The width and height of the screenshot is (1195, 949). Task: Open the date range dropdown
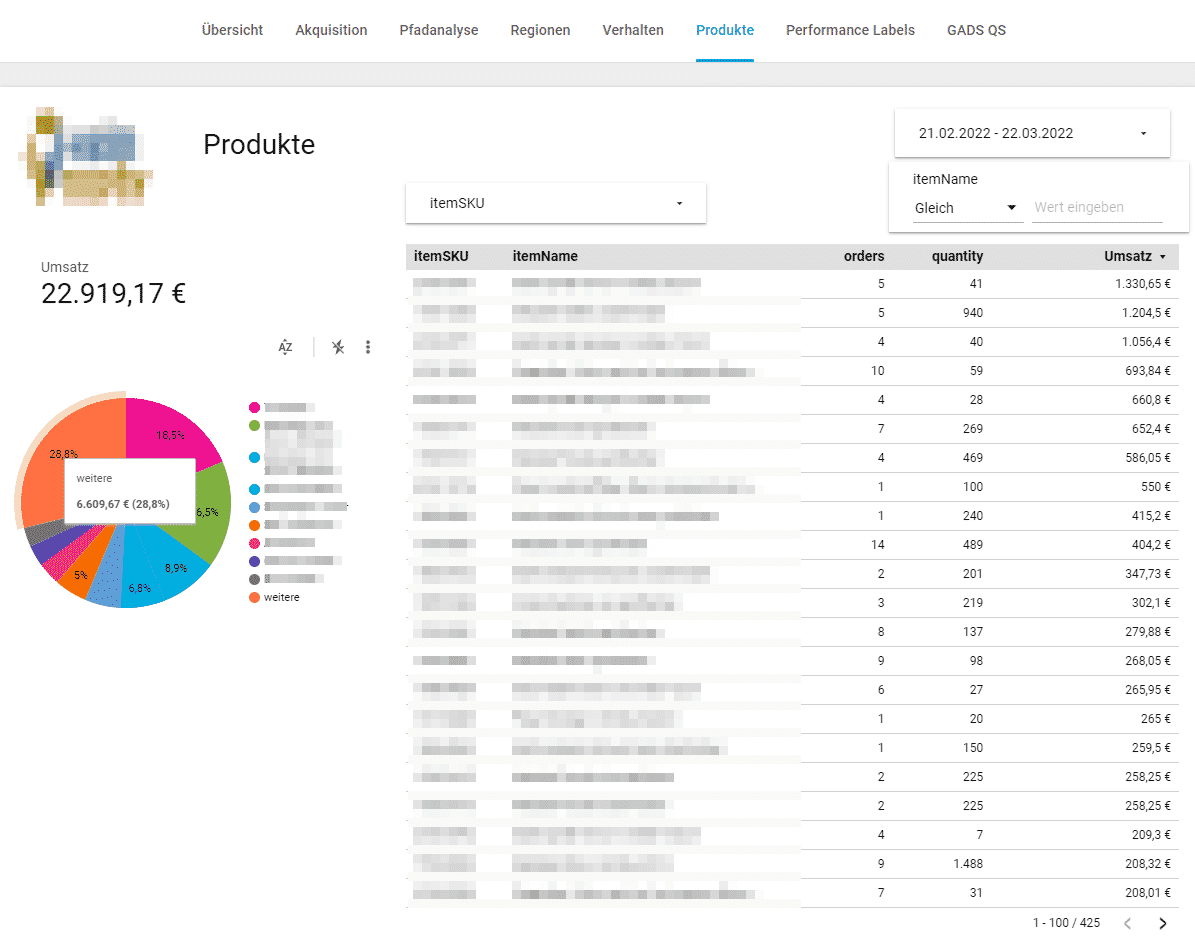(1032, 133)
